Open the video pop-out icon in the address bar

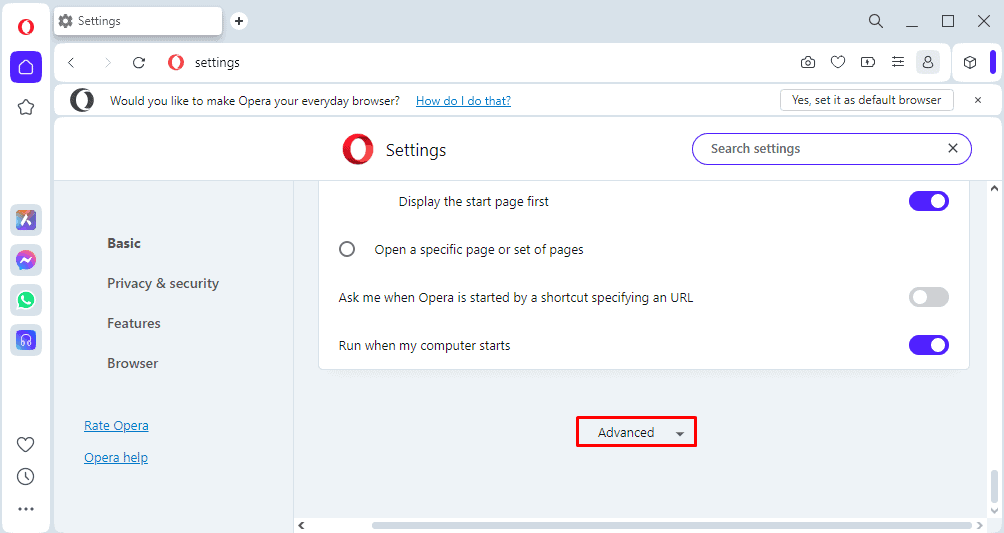pos(868,62)
